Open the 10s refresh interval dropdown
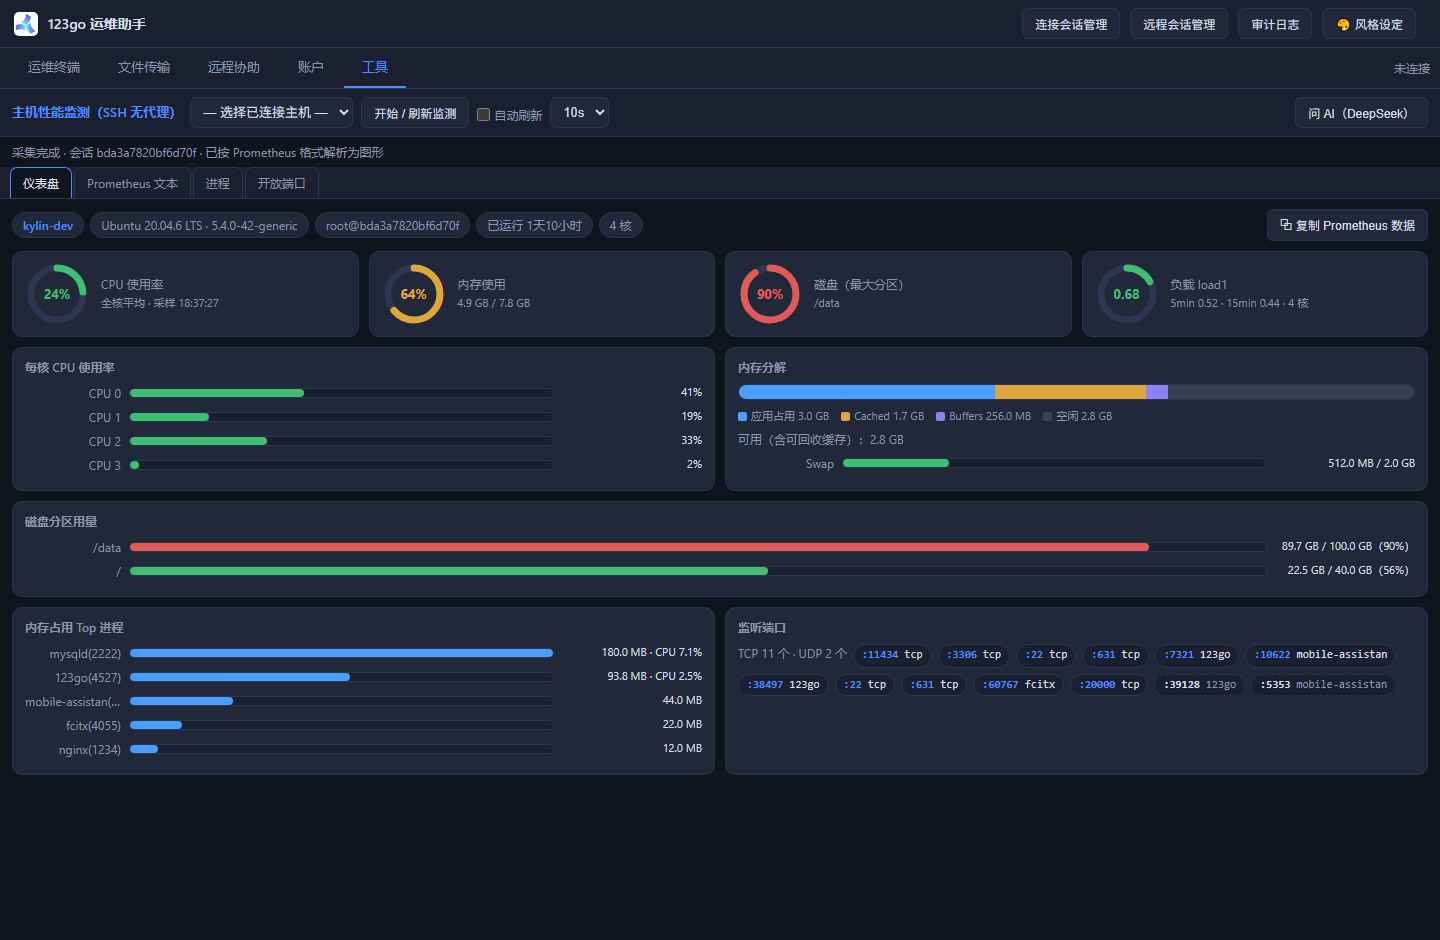This screenshot has width=1440, height=940. click(580, 113)
